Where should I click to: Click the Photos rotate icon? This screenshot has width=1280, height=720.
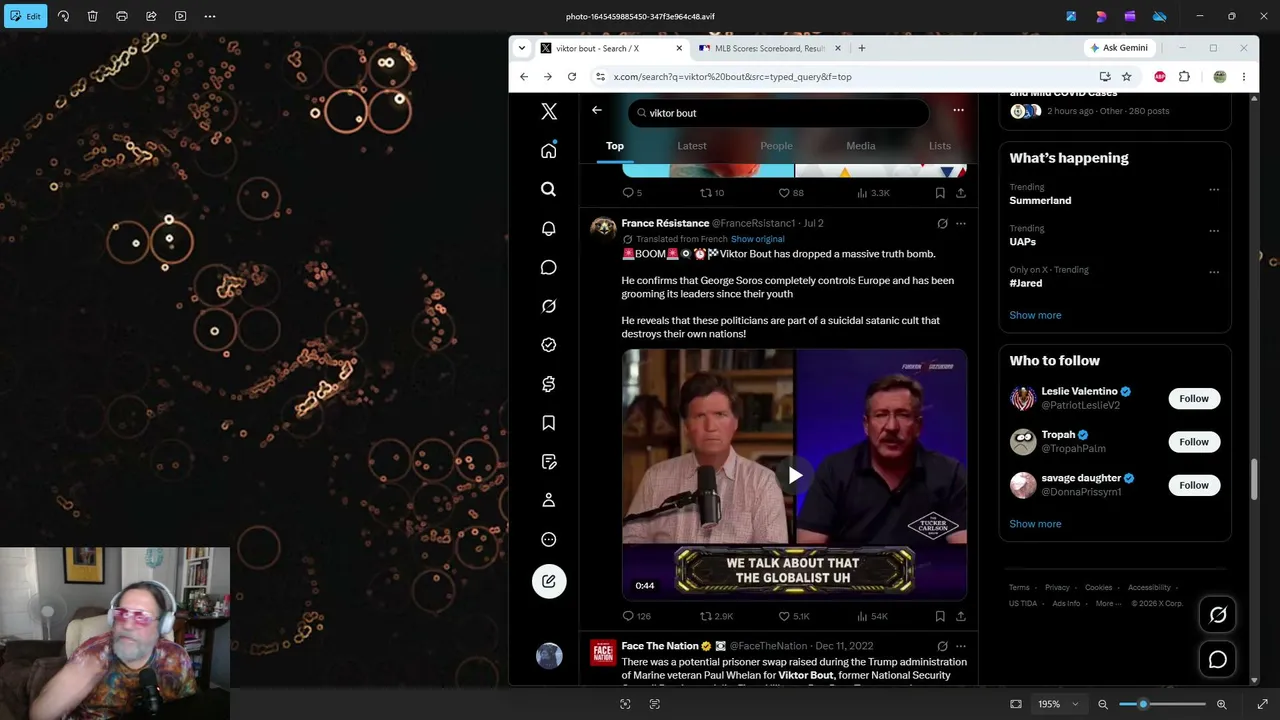[63, 16]
